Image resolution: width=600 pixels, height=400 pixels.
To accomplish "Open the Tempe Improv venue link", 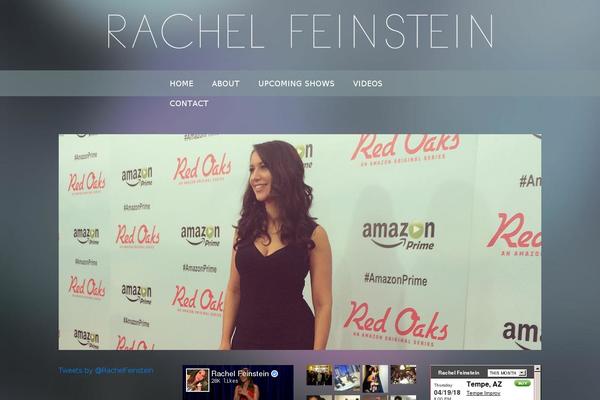I will pyautogui.click(x=483, y=393).
